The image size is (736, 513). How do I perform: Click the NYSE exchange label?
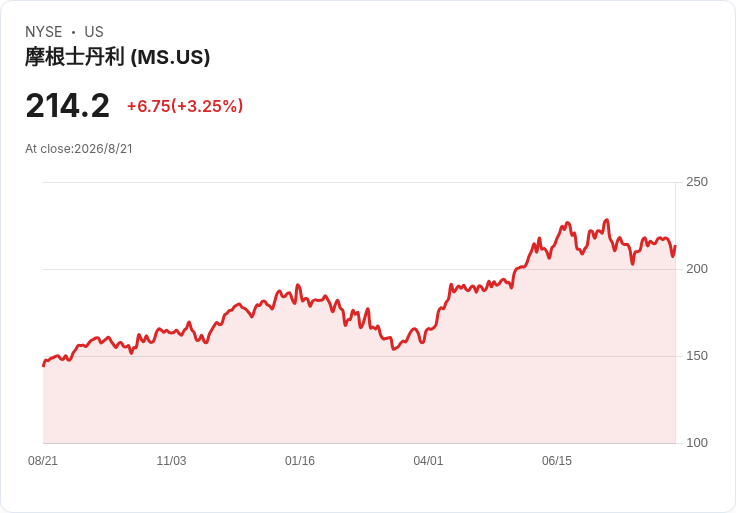click(44, 32)
